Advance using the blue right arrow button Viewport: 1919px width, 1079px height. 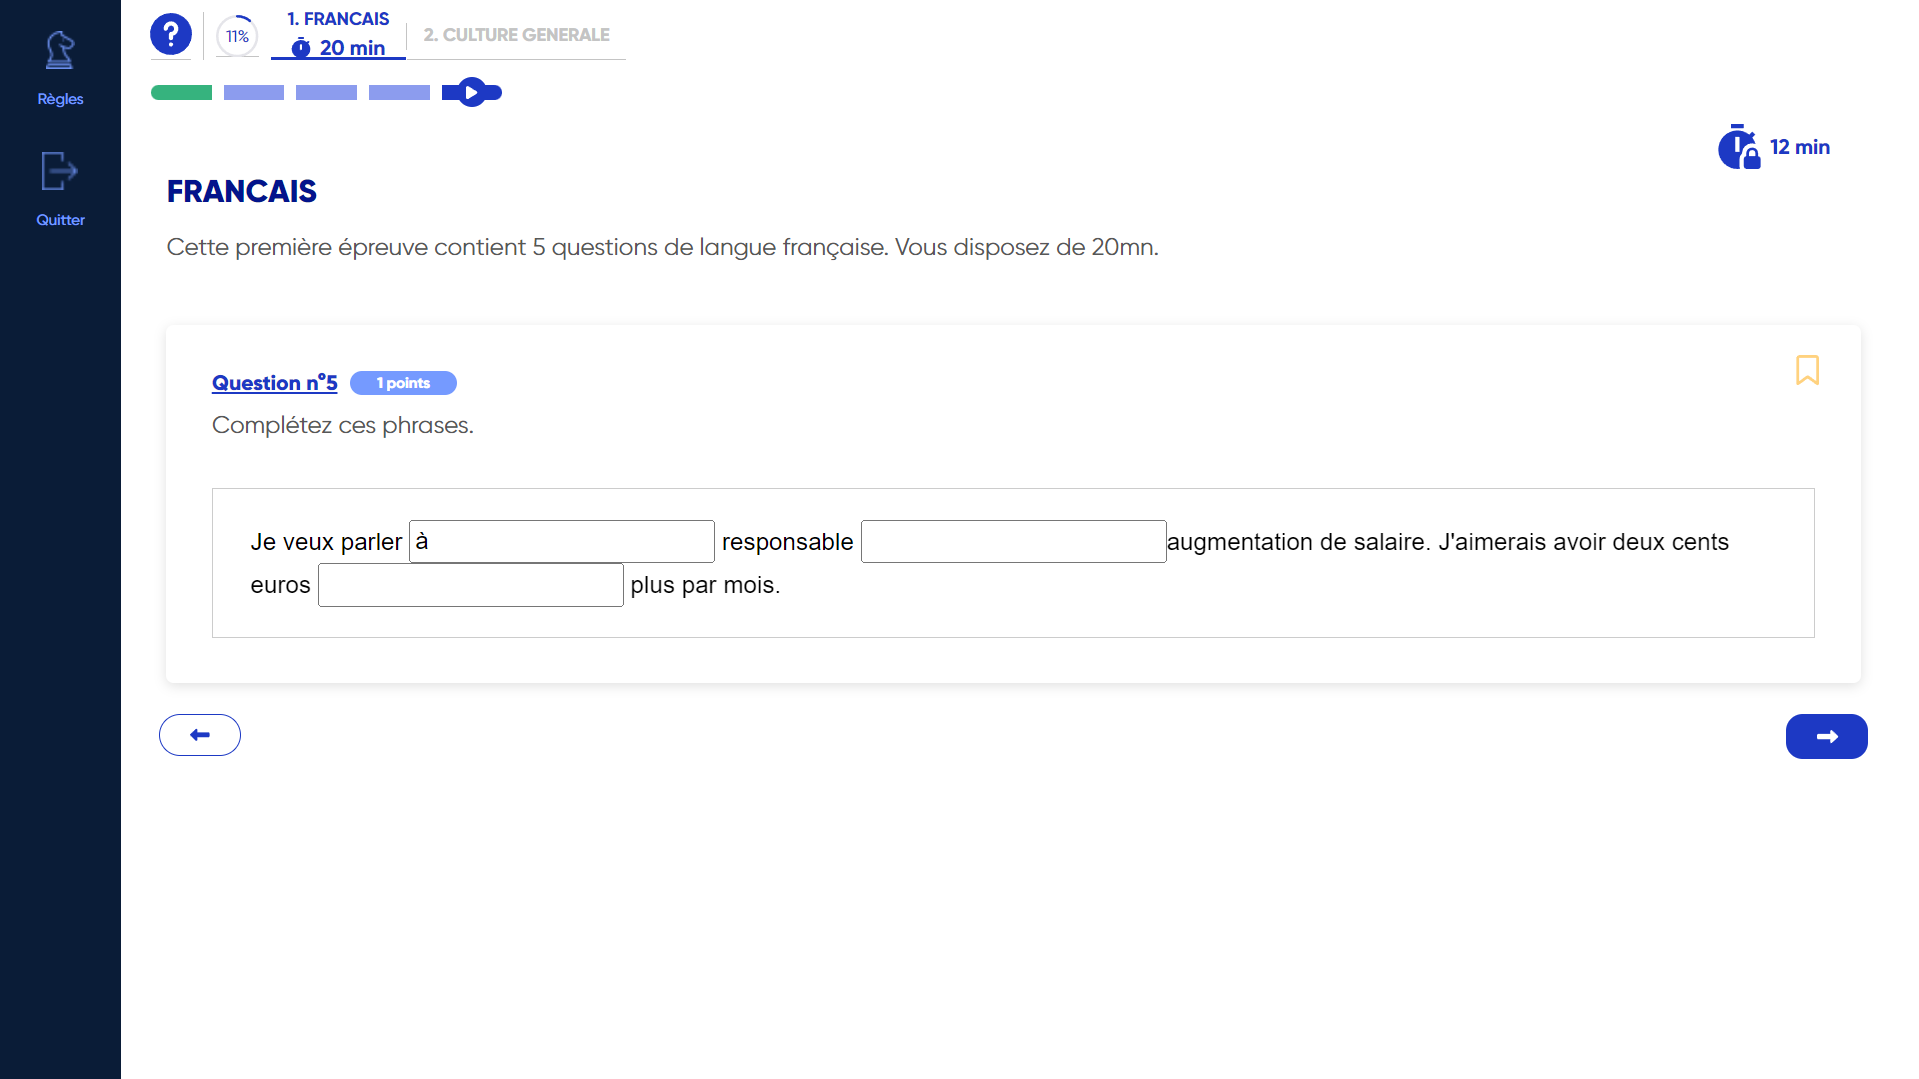(1826, 736)
